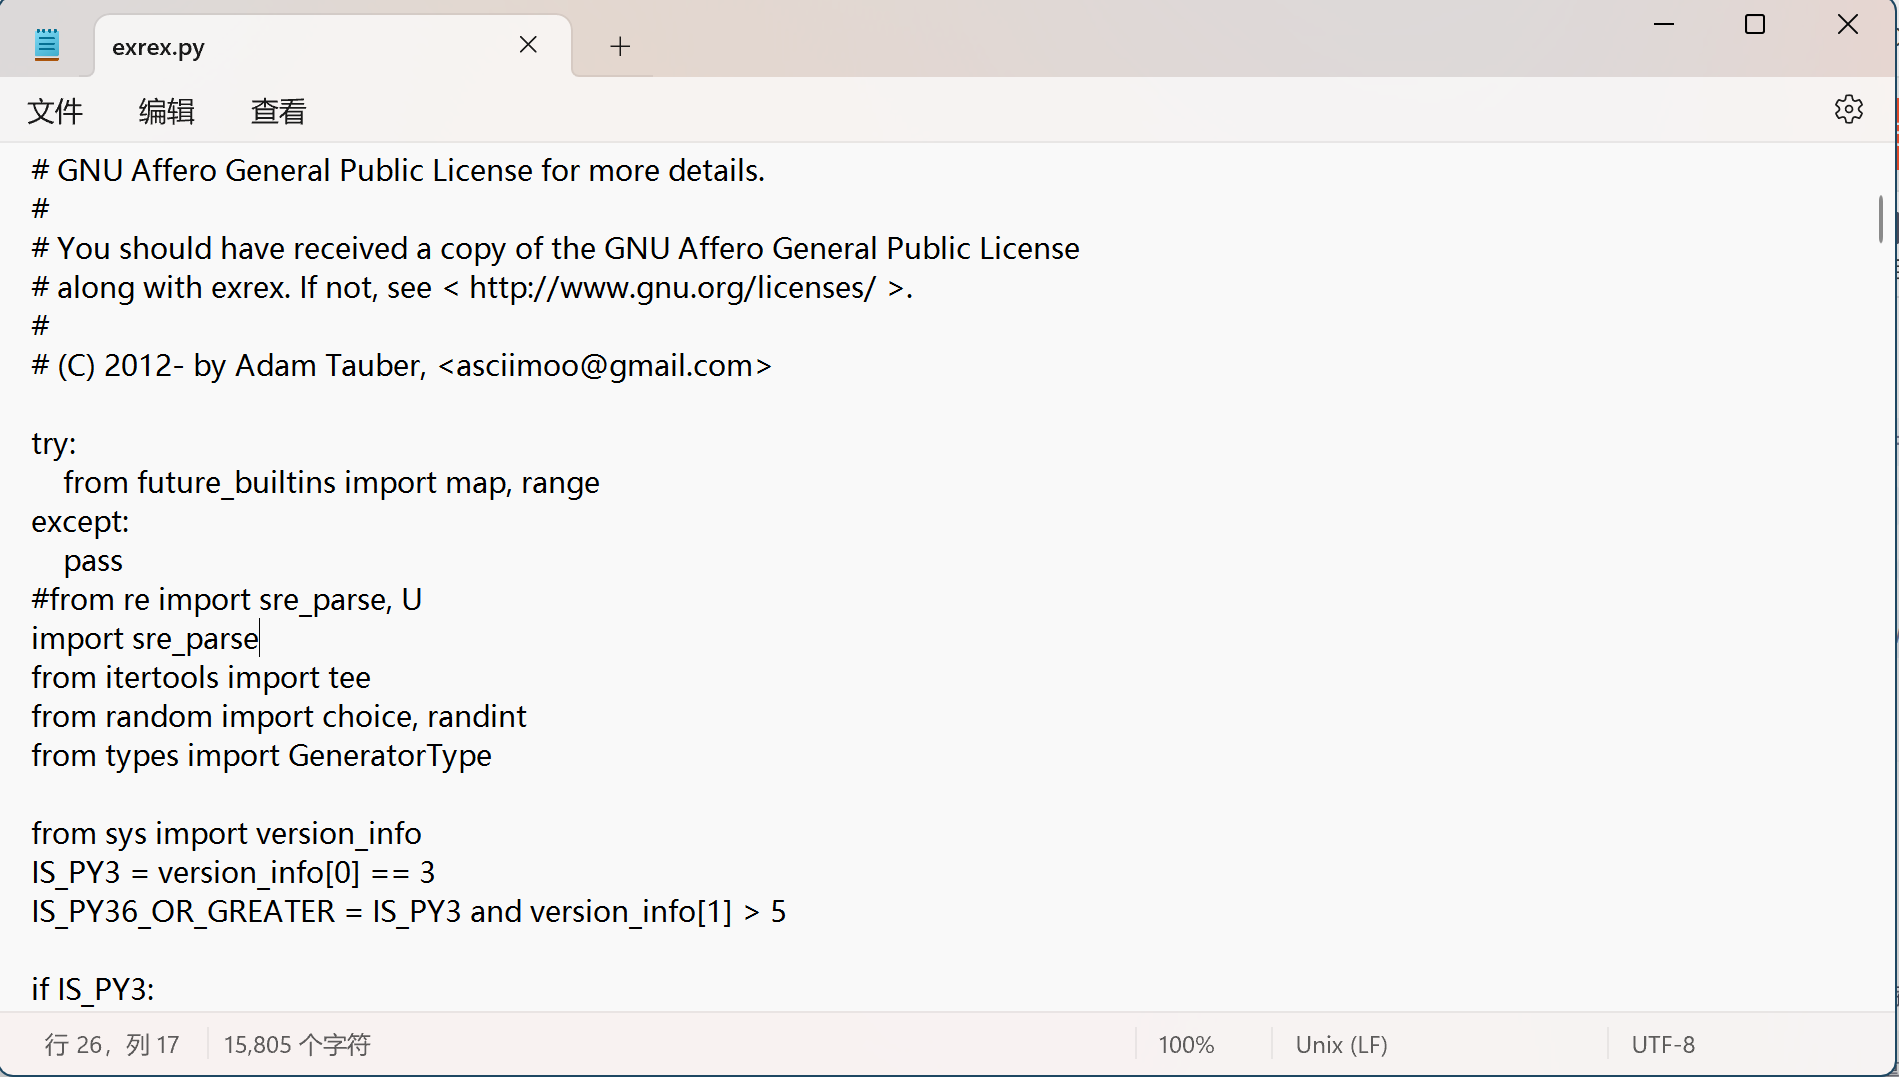The width and height of the screenshot is (1899, 1077).
Task: Click the line and column indicator 行 26, 列 17
Action: 112,1044
